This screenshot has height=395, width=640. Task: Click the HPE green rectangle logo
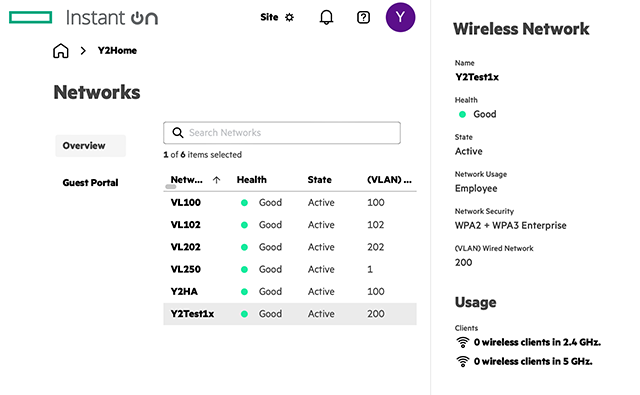pyautogui.click(x=31, y=18)
